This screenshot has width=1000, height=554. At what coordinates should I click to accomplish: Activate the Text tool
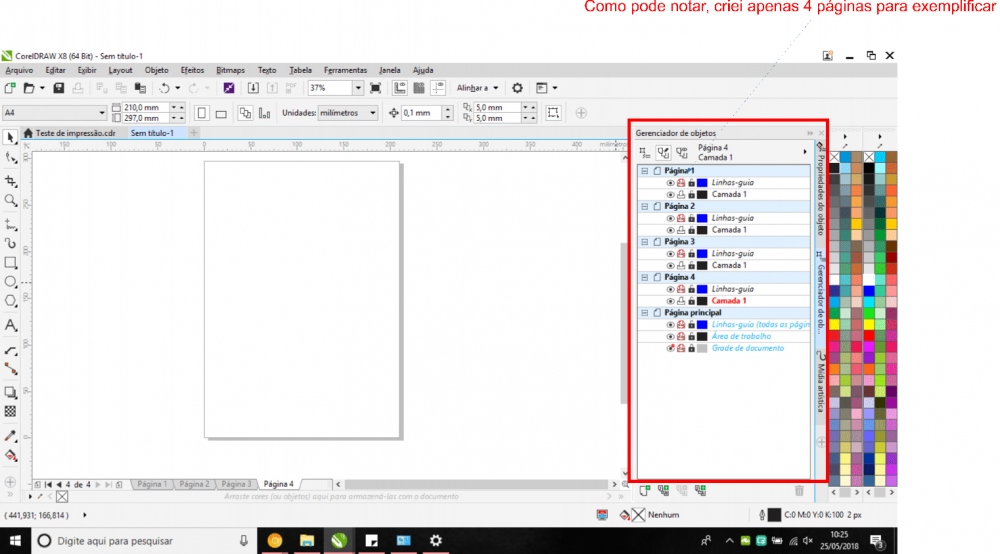(x=11, y=325)
